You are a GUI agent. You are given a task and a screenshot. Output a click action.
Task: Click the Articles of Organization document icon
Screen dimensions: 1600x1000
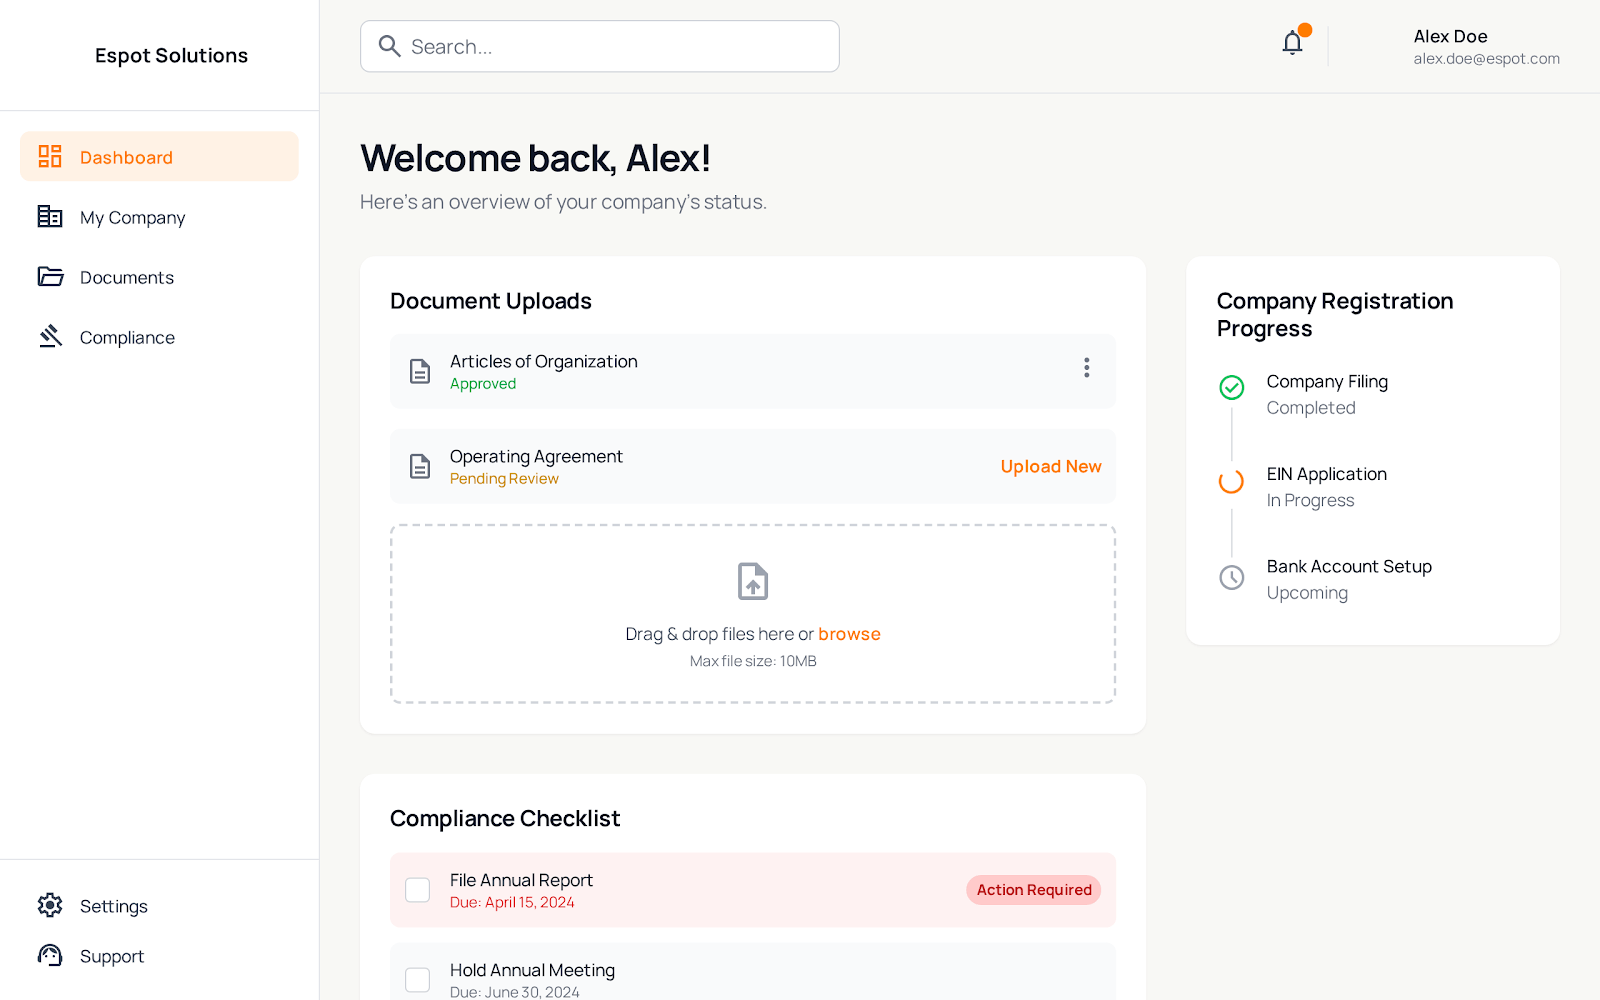(420, 371)
